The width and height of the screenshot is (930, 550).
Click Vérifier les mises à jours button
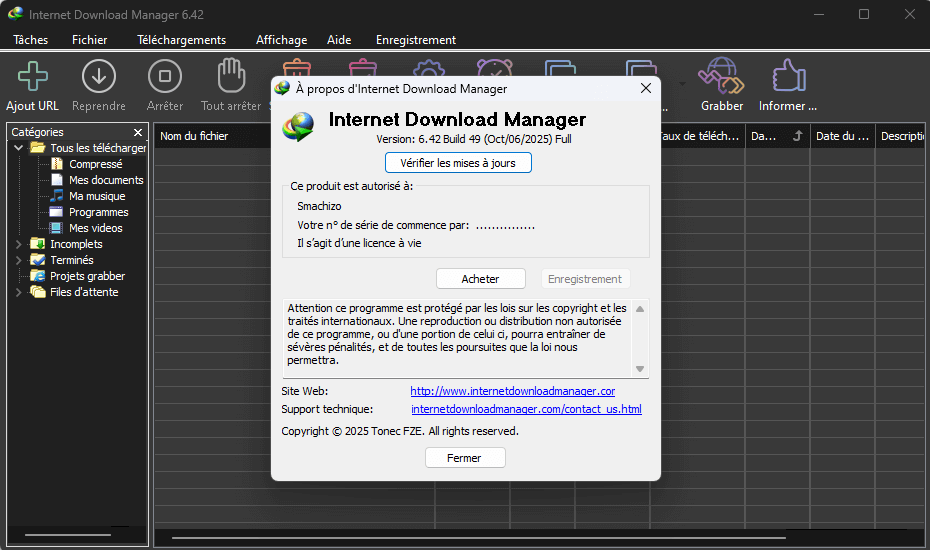point(458,163)
